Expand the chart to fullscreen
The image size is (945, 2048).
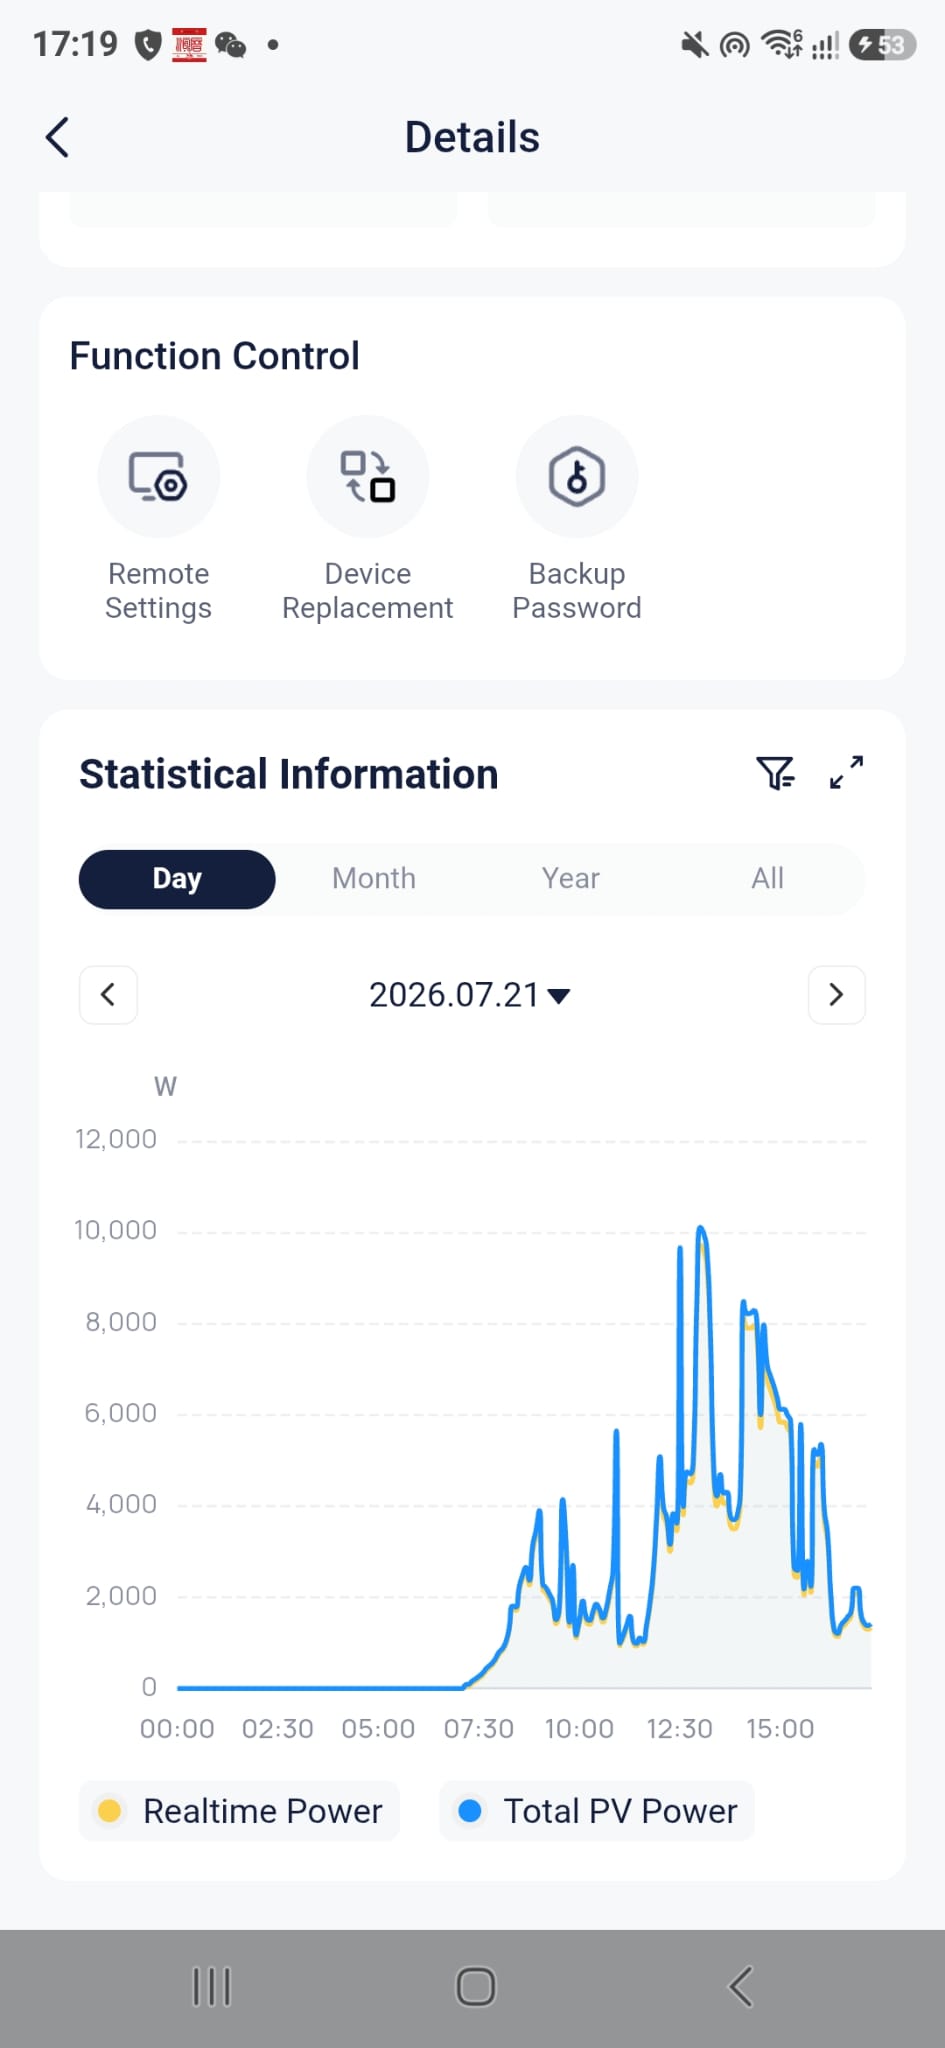click(846, 773)
